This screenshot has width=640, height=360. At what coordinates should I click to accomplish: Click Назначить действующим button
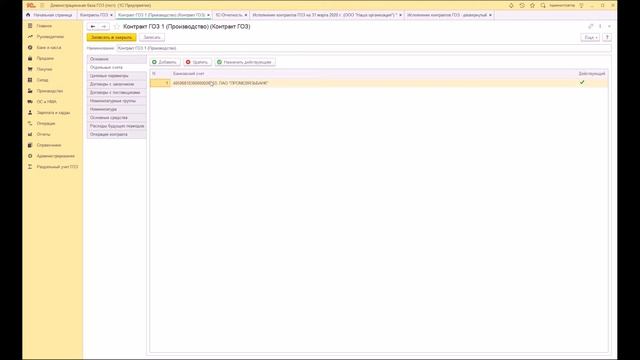[245, 62]
